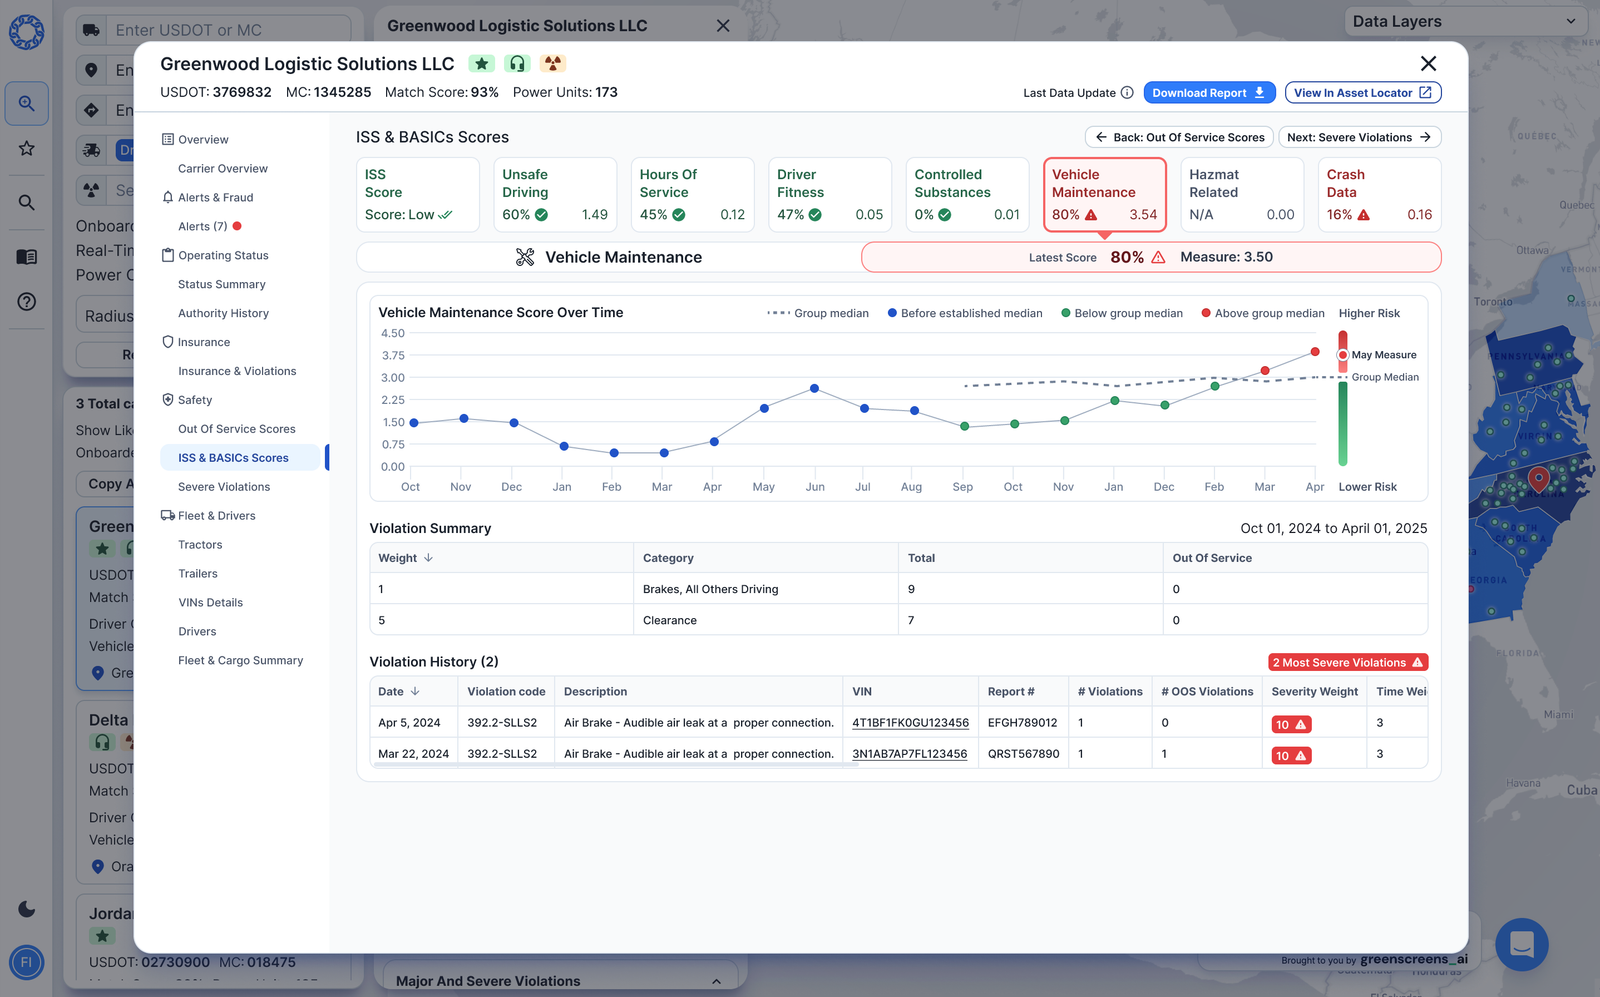Switch to the Crash Data BASIC card
Screen dimensions: 1600x997
click(x=1379, y=194)
